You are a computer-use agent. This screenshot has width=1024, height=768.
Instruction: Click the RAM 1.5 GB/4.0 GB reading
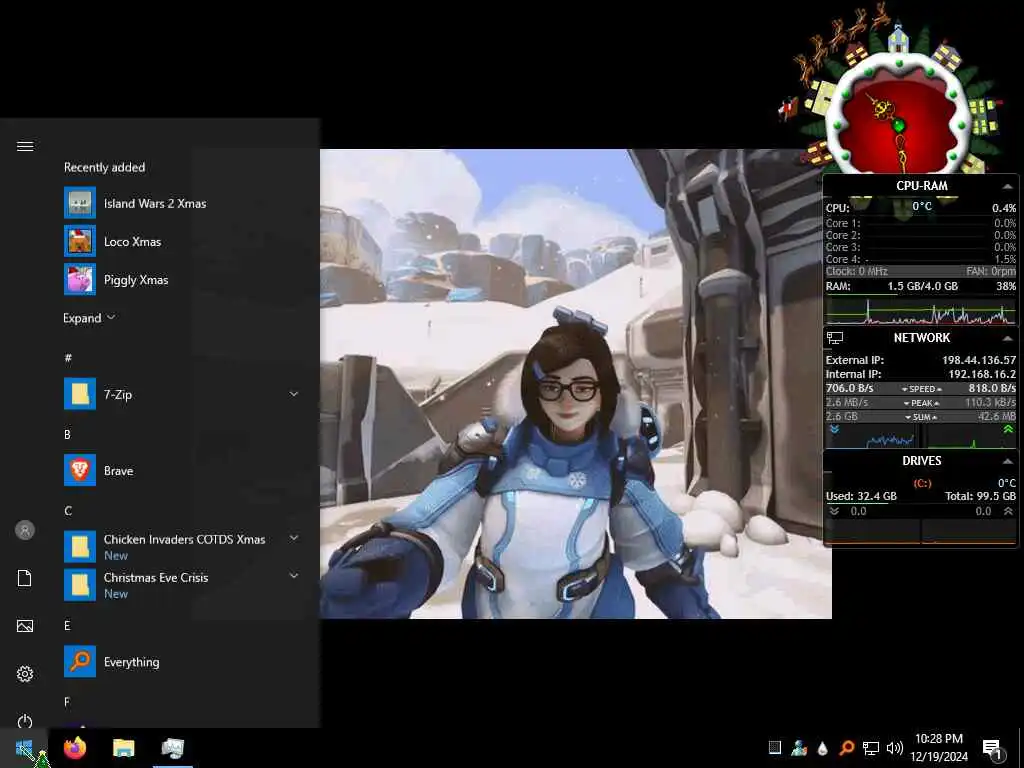pyautogui.click(x=922, y=286)
